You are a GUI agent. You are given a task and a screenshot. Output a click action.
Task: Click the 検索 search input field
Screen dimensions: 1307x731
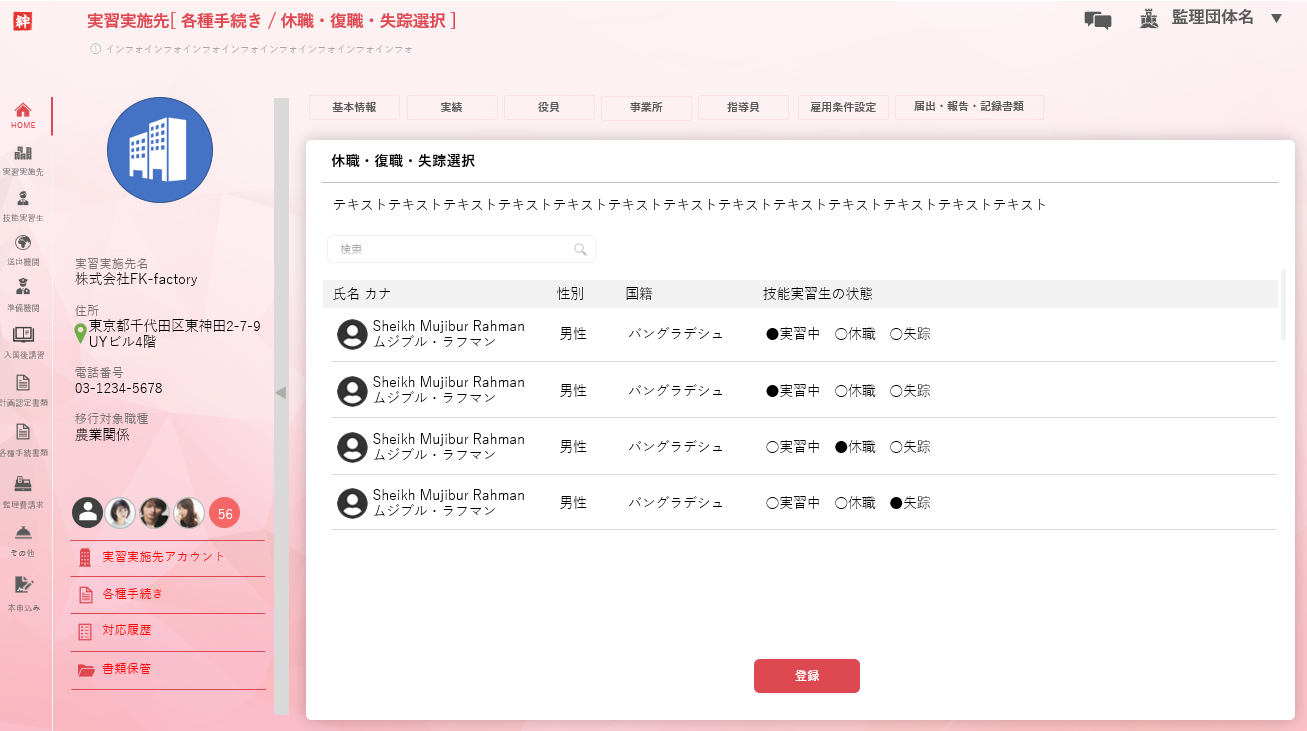pos(455,249)
